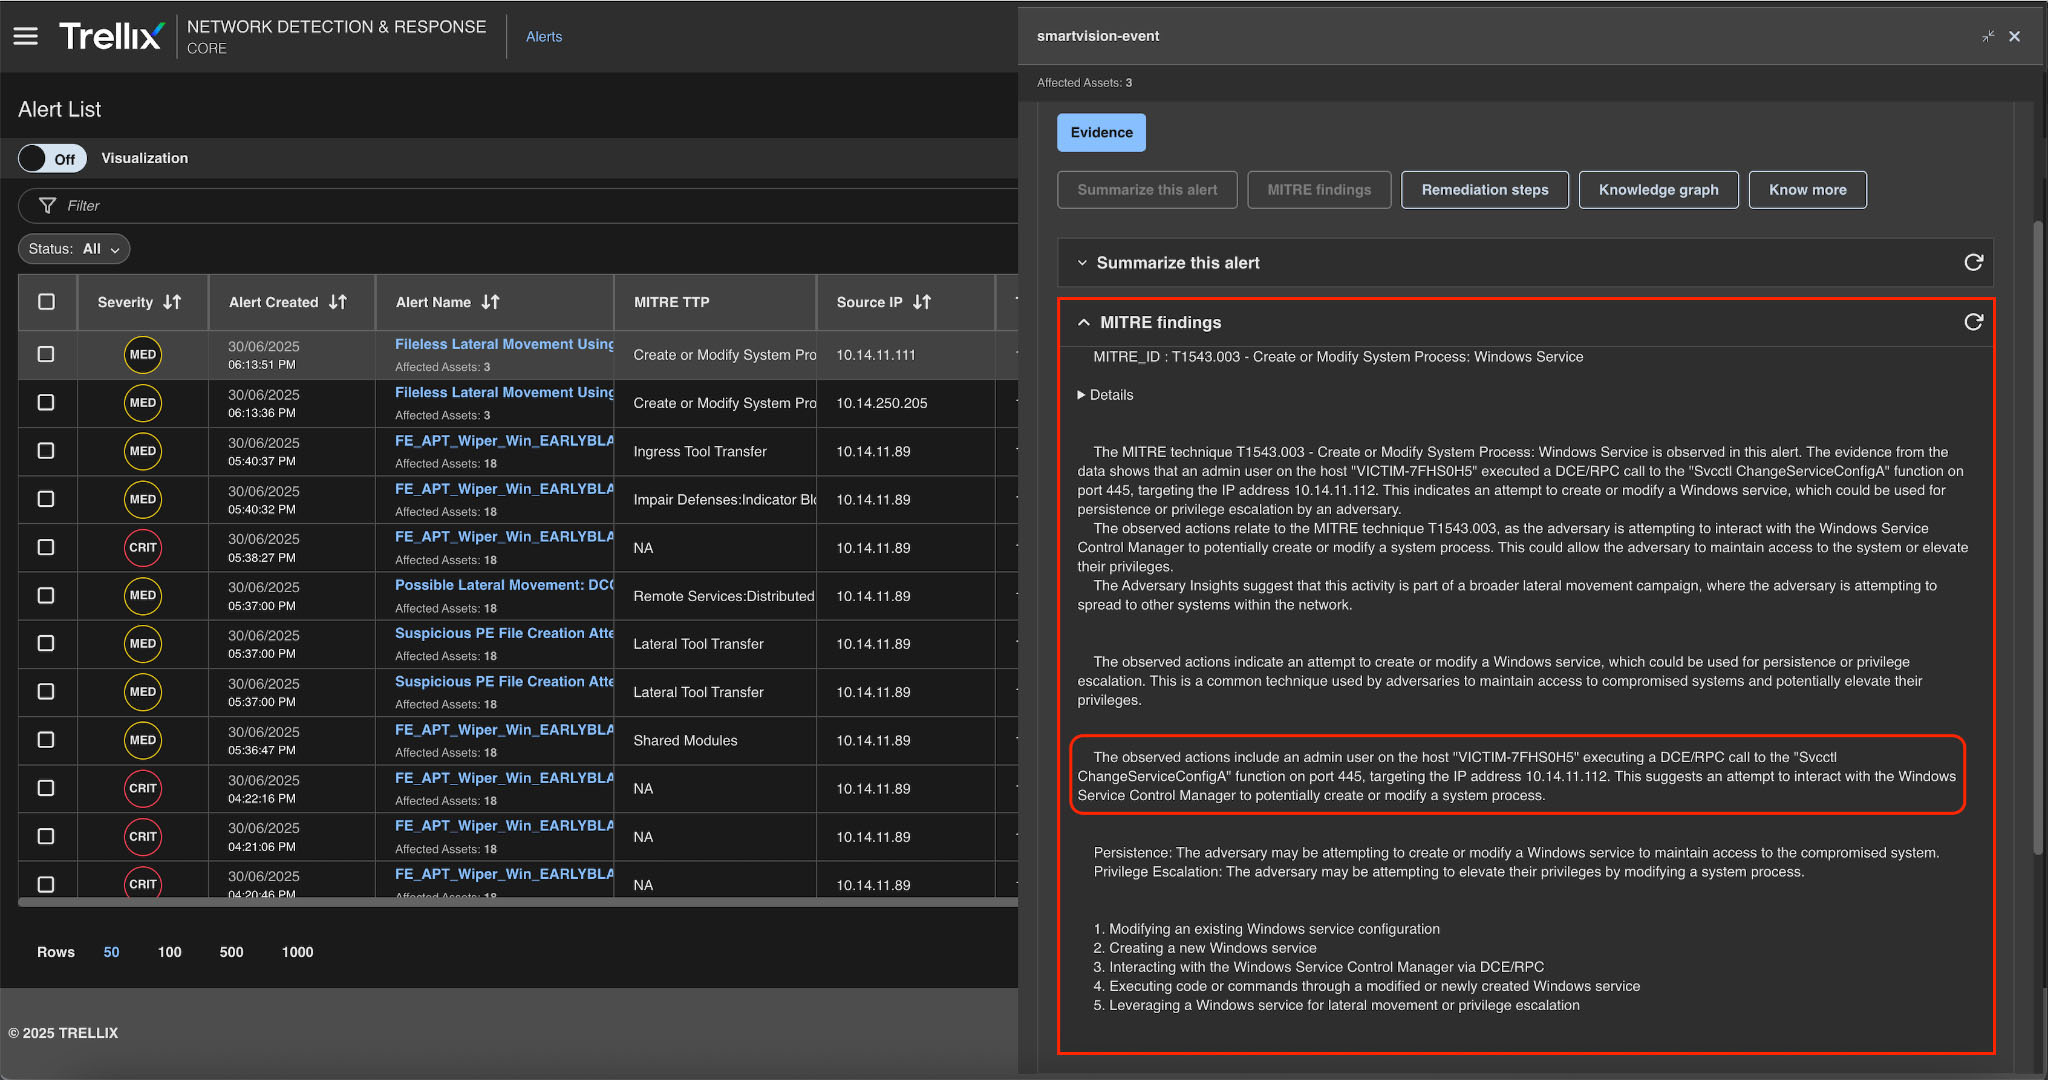This screenshot has height=1080, width=2048.
Task: Refresh the MITRE findings section
Action: click(1973, 322)
